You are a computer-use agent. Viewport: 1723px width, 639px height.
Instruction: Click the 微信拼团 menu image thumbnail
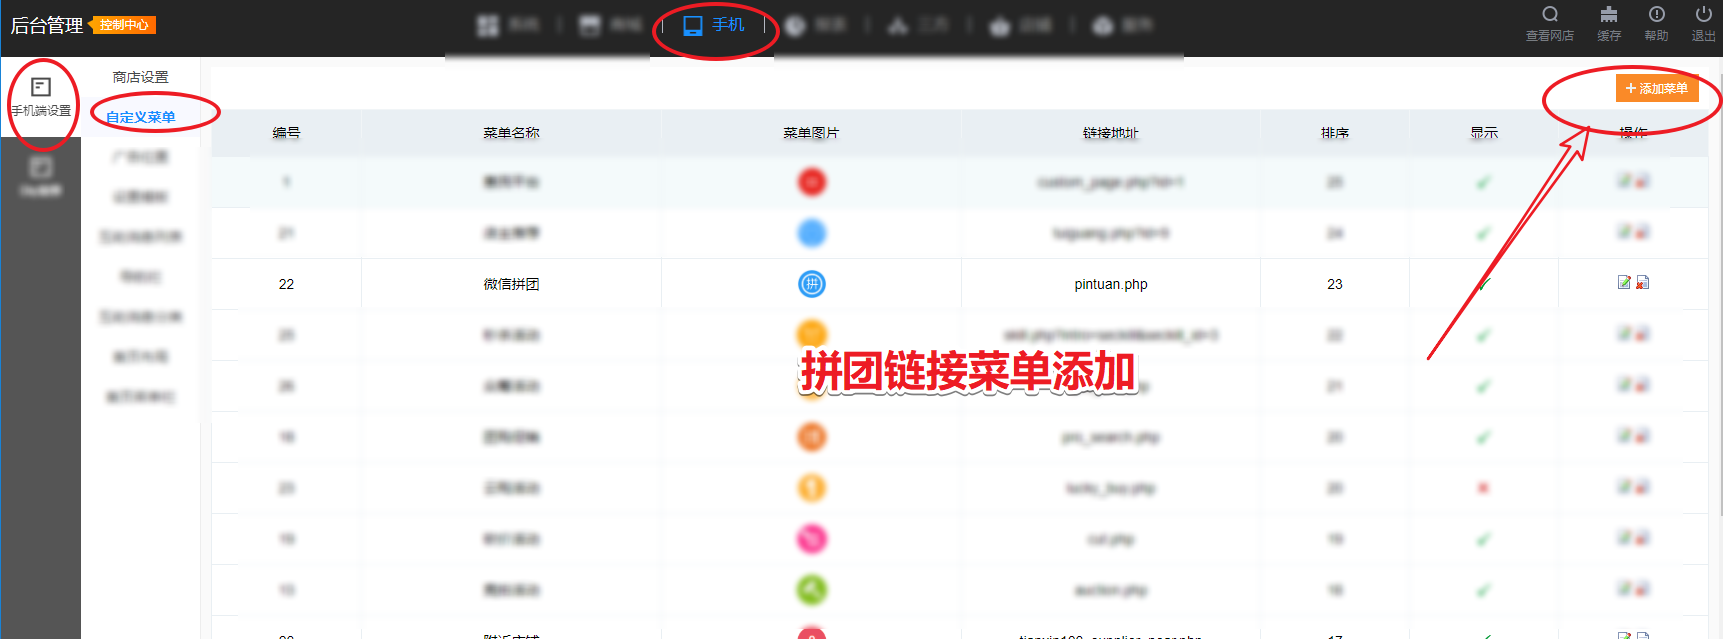[x=812, y=284]
